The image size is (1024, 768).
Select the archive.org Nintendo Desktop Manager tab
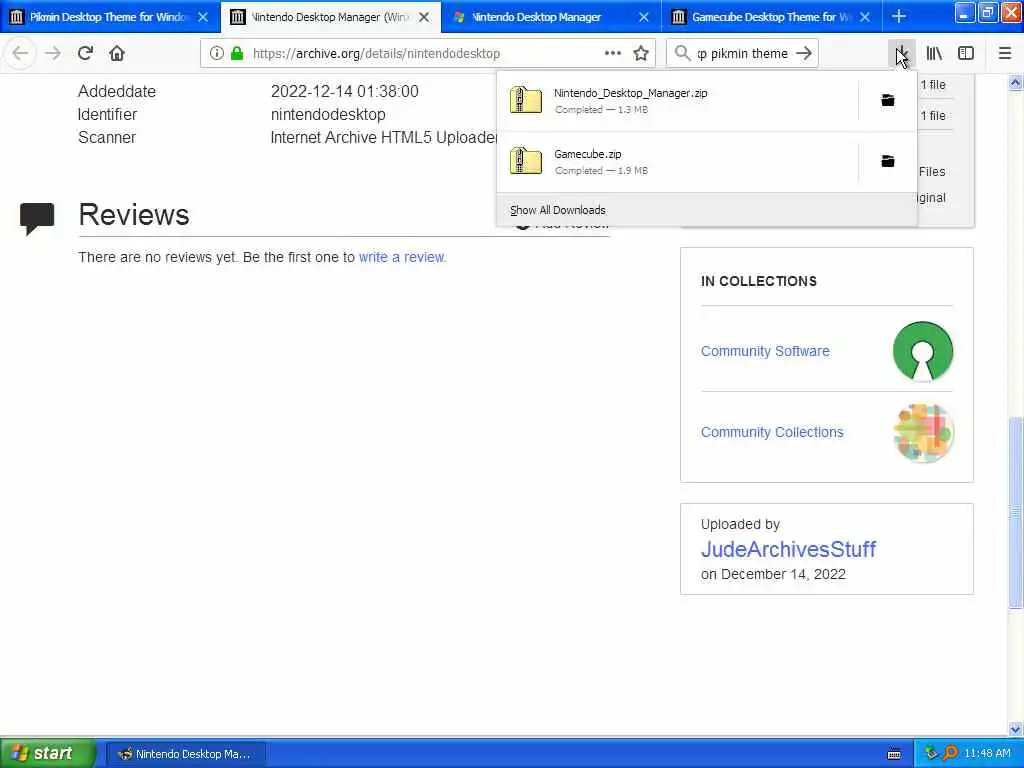(330, 17)
